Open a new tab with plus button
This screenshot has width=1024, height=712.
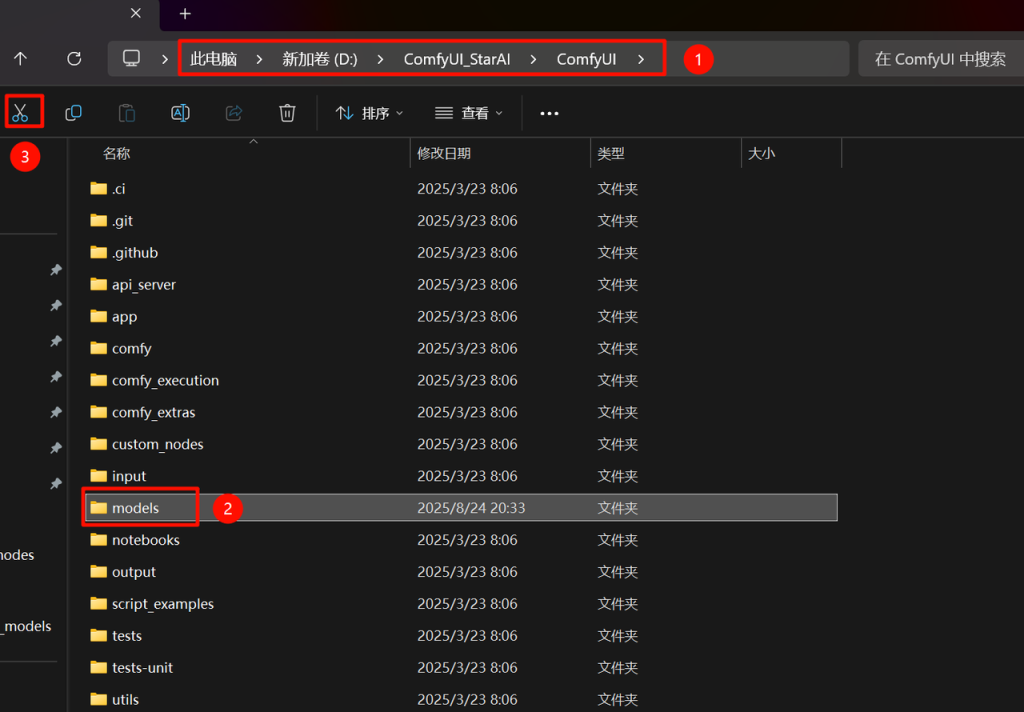pos(185,14)
